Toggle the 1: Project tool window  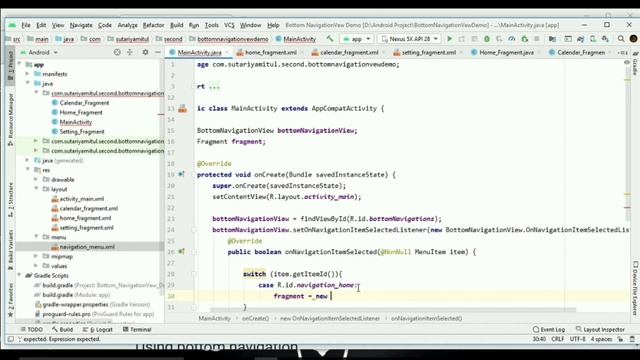11,65
